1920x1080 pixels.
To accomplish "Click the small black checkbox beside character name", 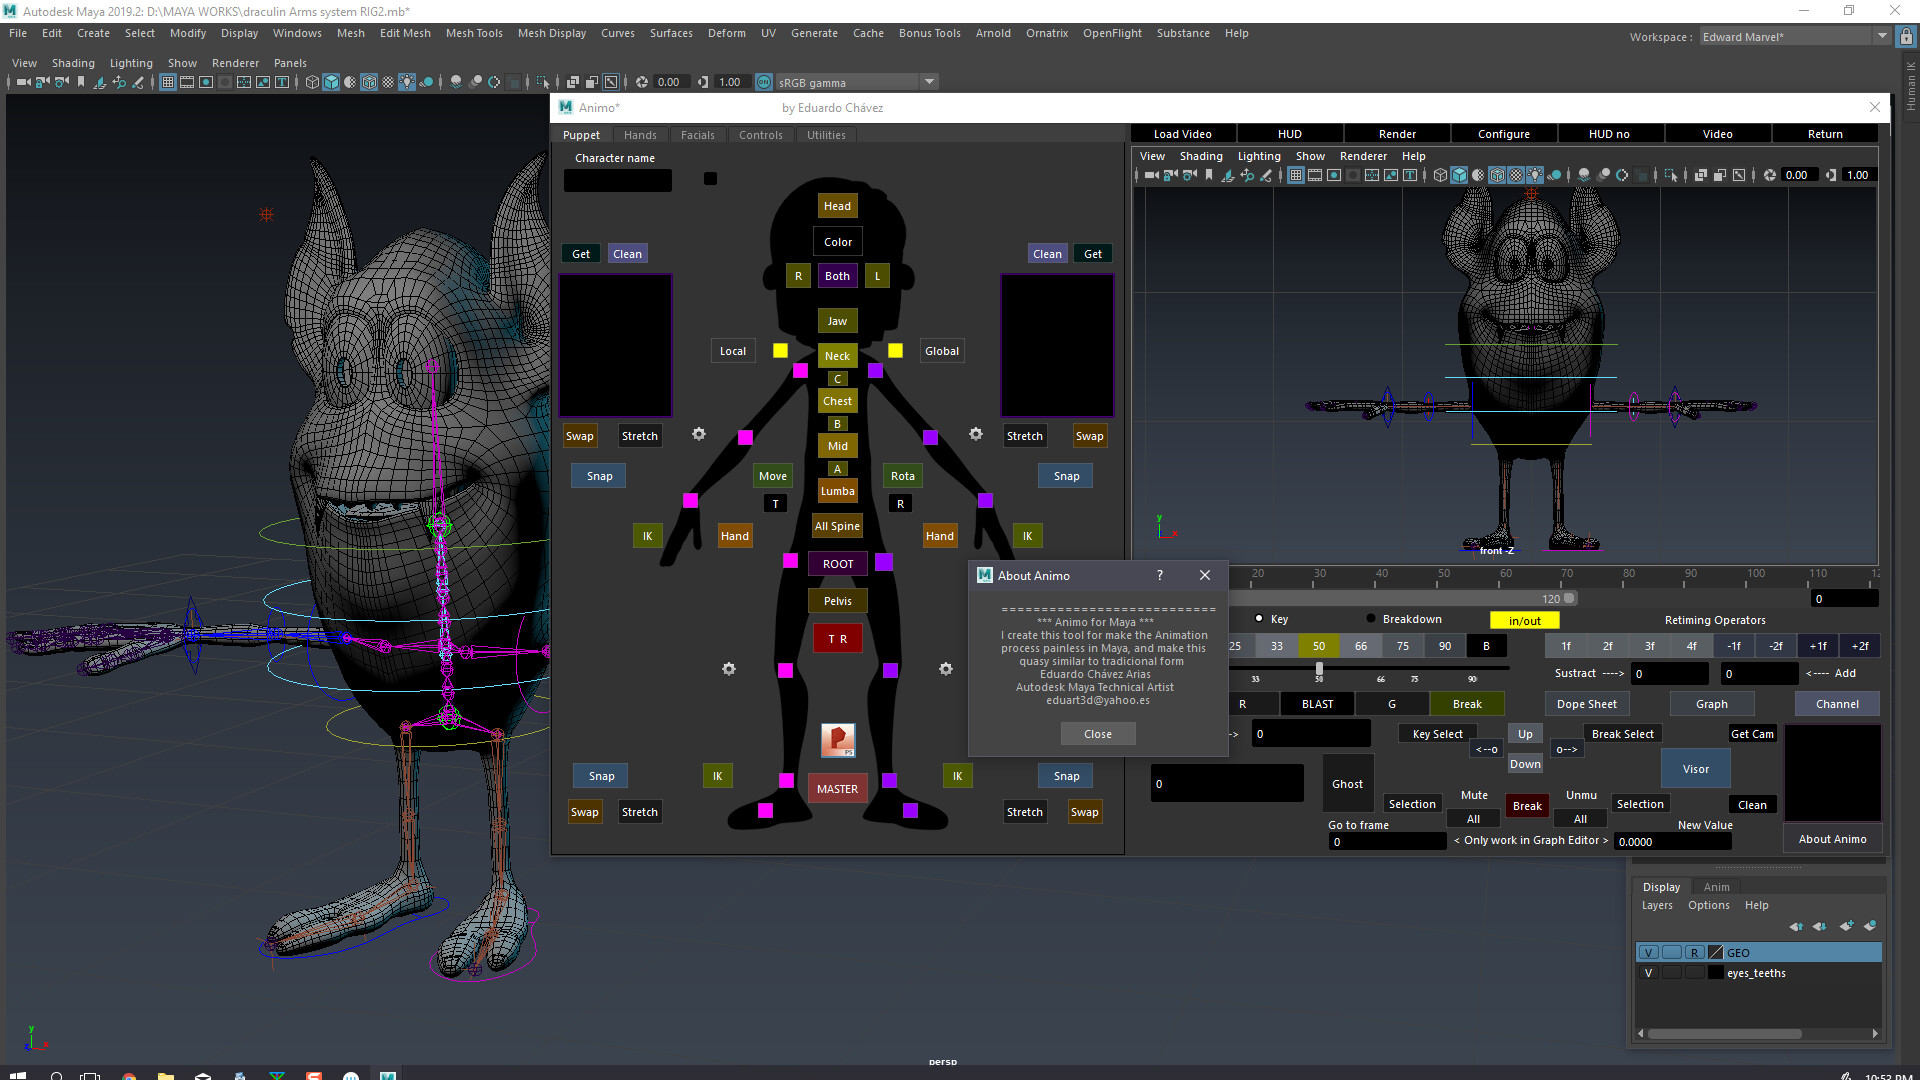I will (710, 179).
